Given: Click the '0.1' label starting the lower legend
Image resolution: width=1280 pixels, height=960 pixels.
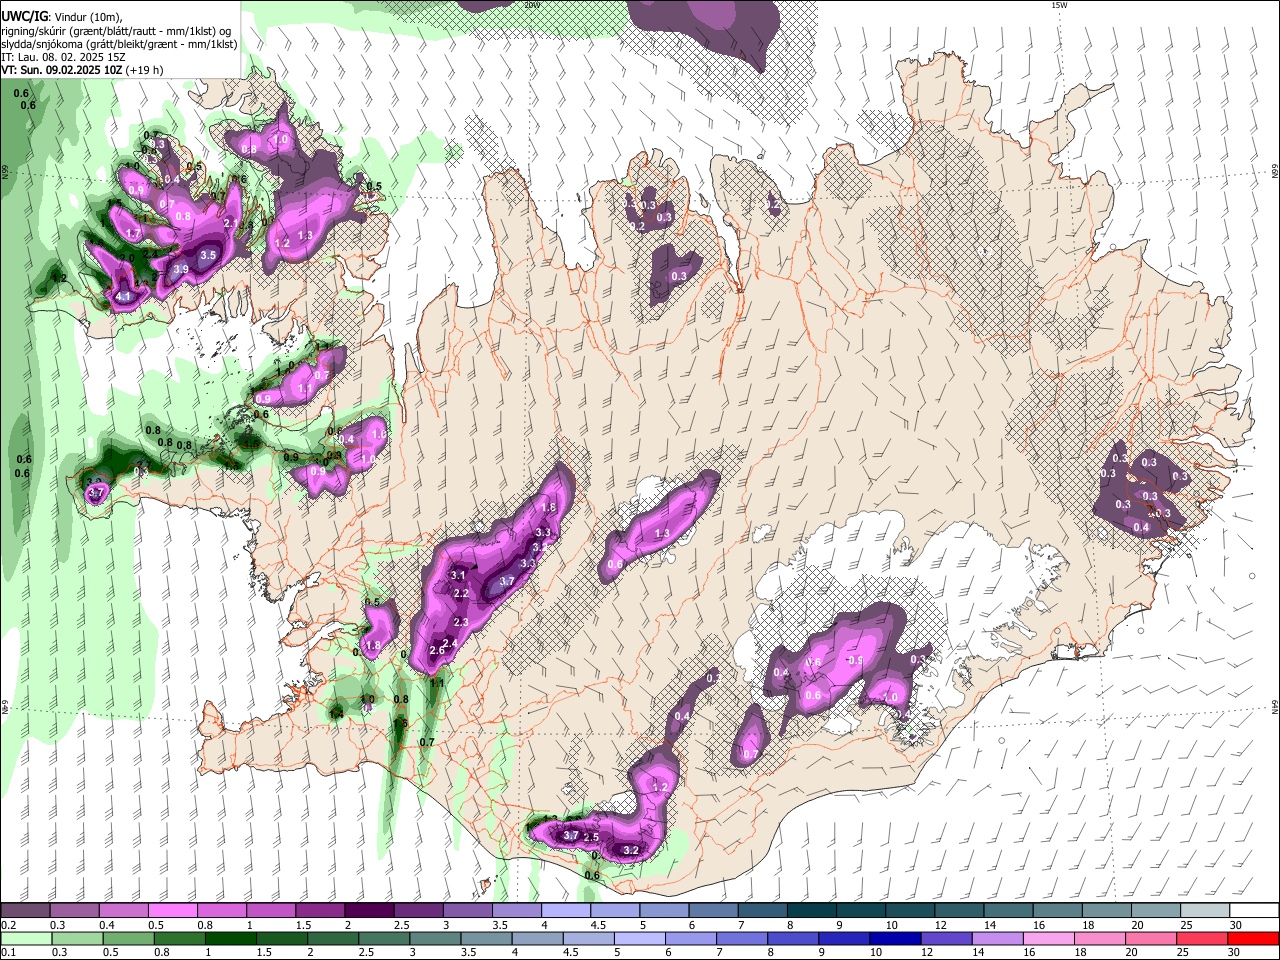Looking at the screenshot, I should click(x=8, y=952).
